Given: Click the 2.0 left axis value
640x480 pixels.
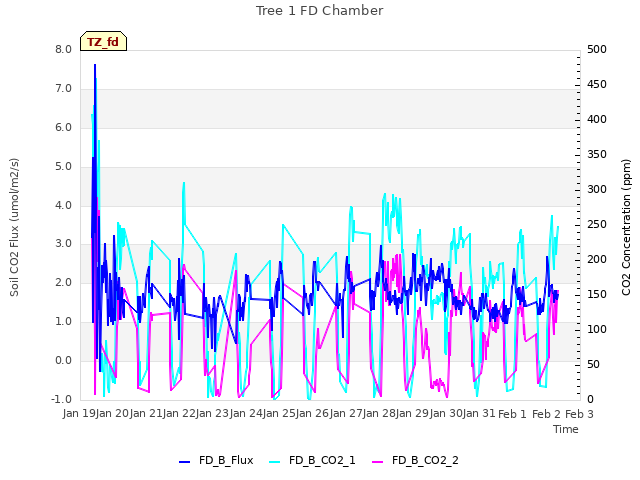Looking at the screenshot, I should click(64, 282).
